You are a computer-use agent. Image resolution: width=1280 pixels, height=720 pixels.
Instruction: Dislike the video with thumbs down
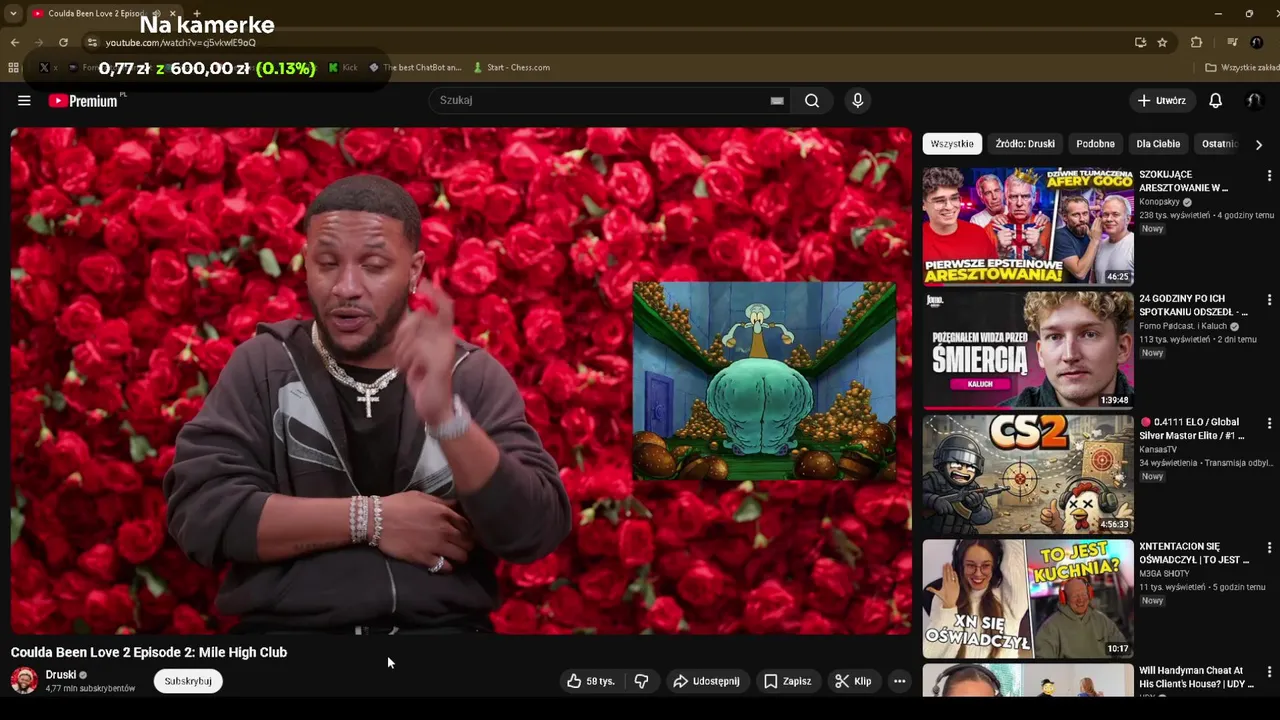click(641, 681)
